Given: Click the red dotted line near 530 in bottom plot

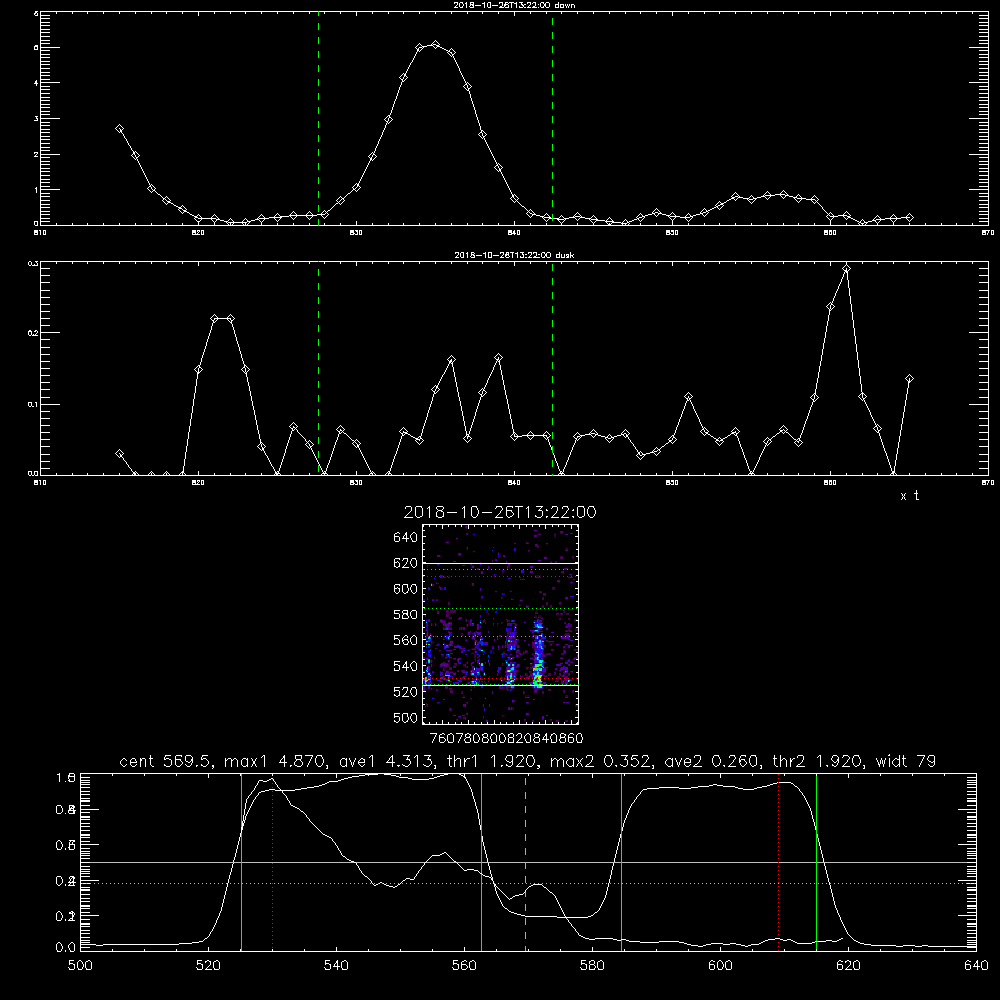Looking at the screenshot, I should [x=272, y=862].
